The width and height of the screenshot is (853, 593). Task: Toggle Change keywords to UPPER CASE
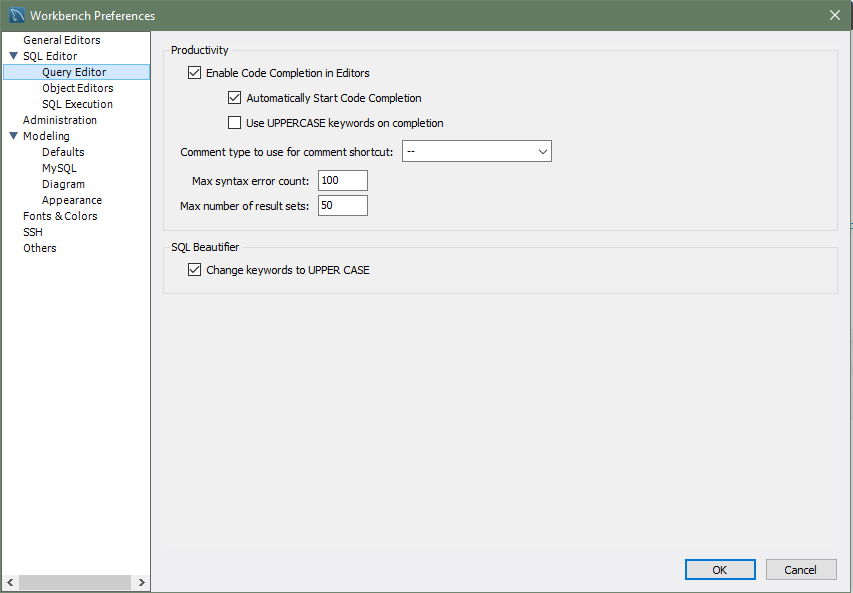[x=195, y=270]
